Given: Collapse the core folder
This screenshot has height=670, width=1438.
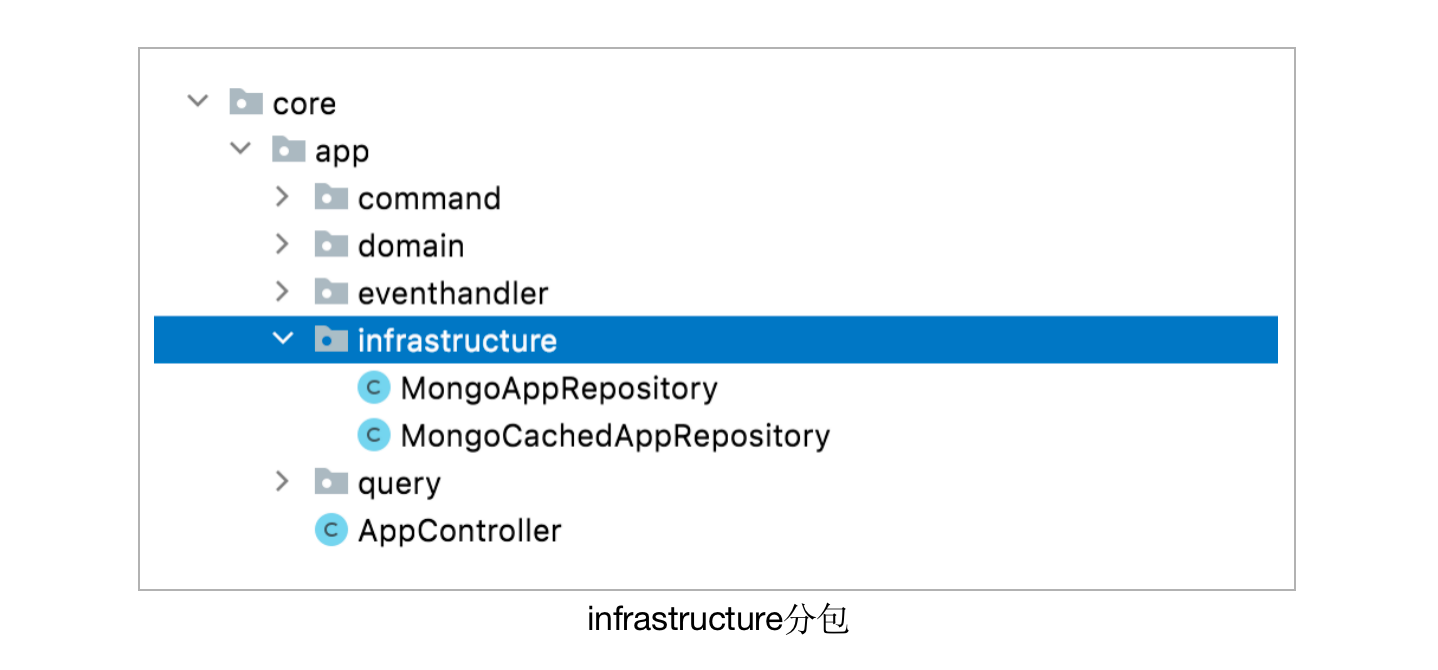Looking at the screenshot, I should pos(198,102).
